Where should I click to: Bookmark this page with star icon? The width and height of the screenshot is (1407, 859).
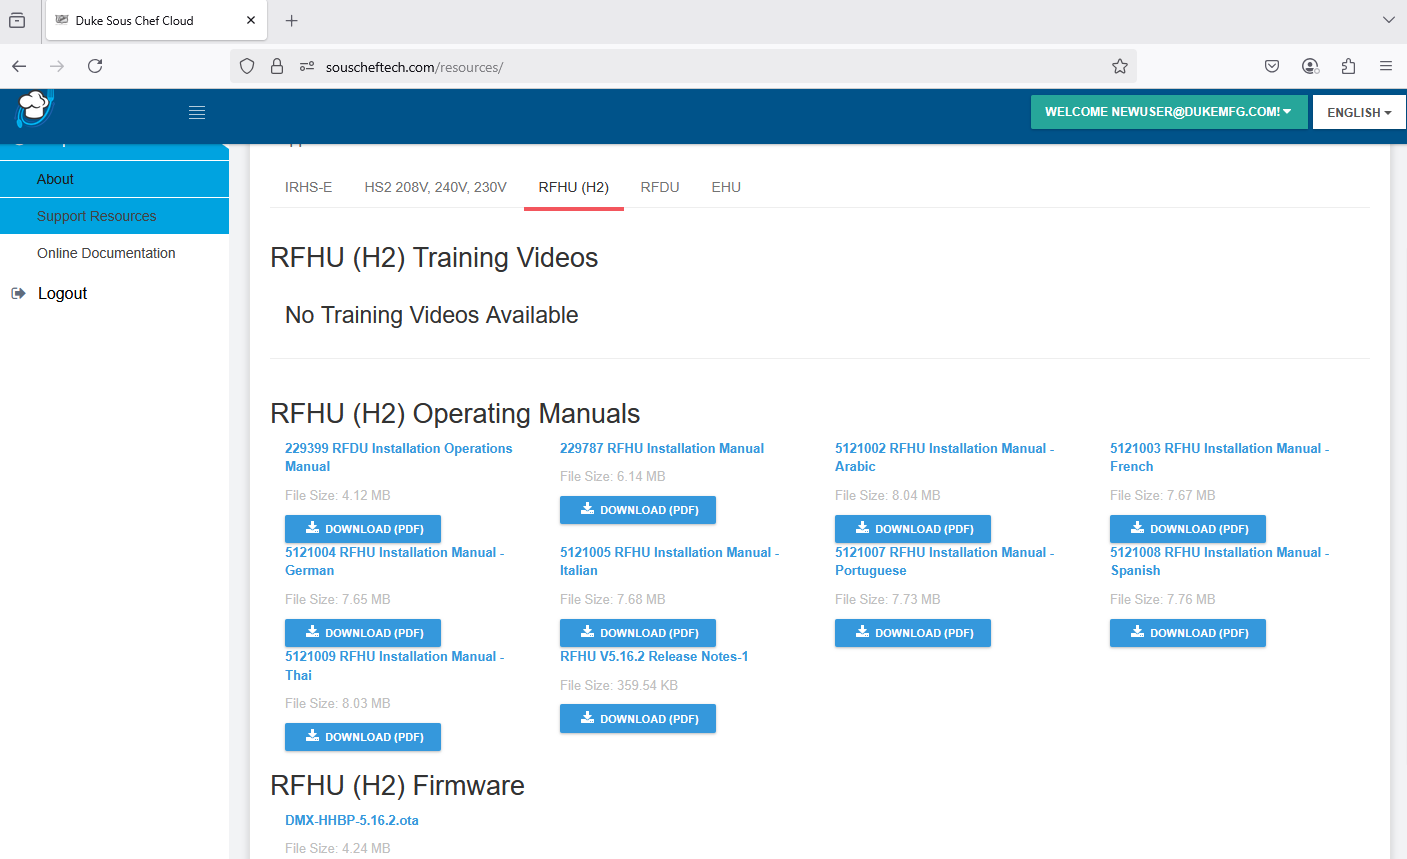pyautogui.click(x=1120, y=66)
